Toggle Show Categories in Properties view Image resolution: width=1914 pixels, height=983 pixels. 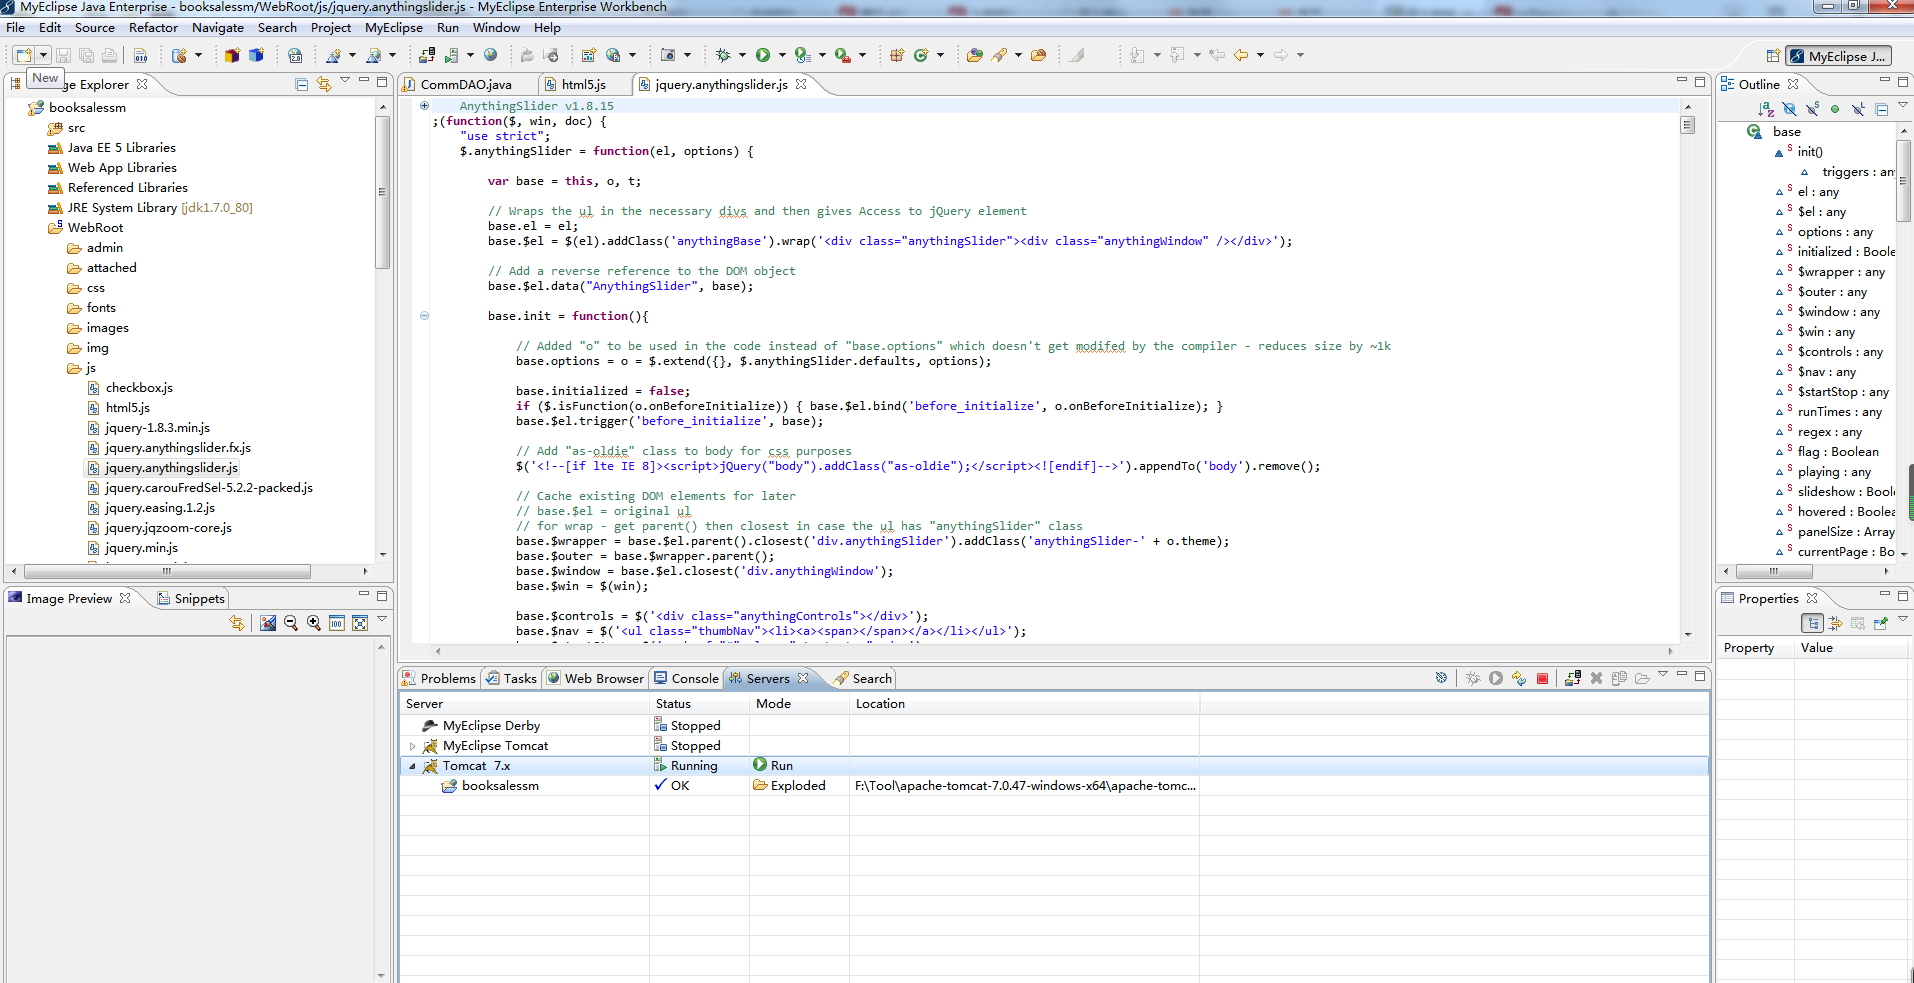(1812, 623)
